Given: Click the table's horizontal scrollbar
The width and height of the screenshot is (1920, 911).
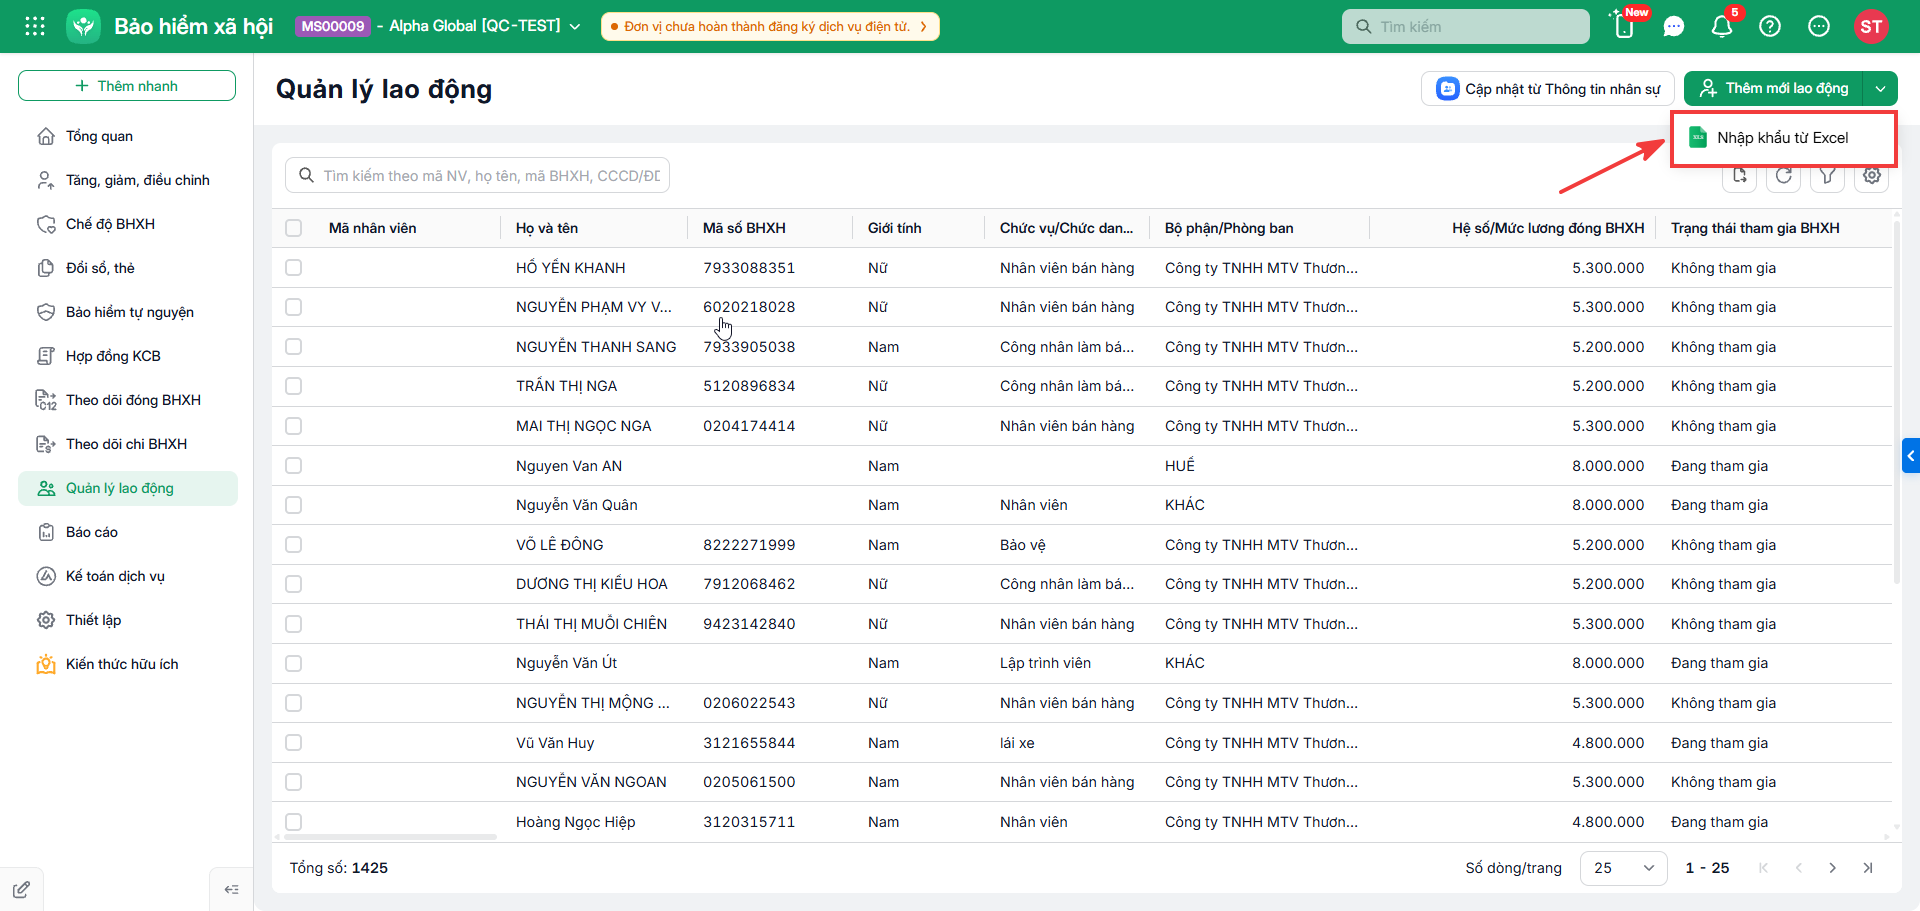Looking at the screenshot, I should pos(390,836).
